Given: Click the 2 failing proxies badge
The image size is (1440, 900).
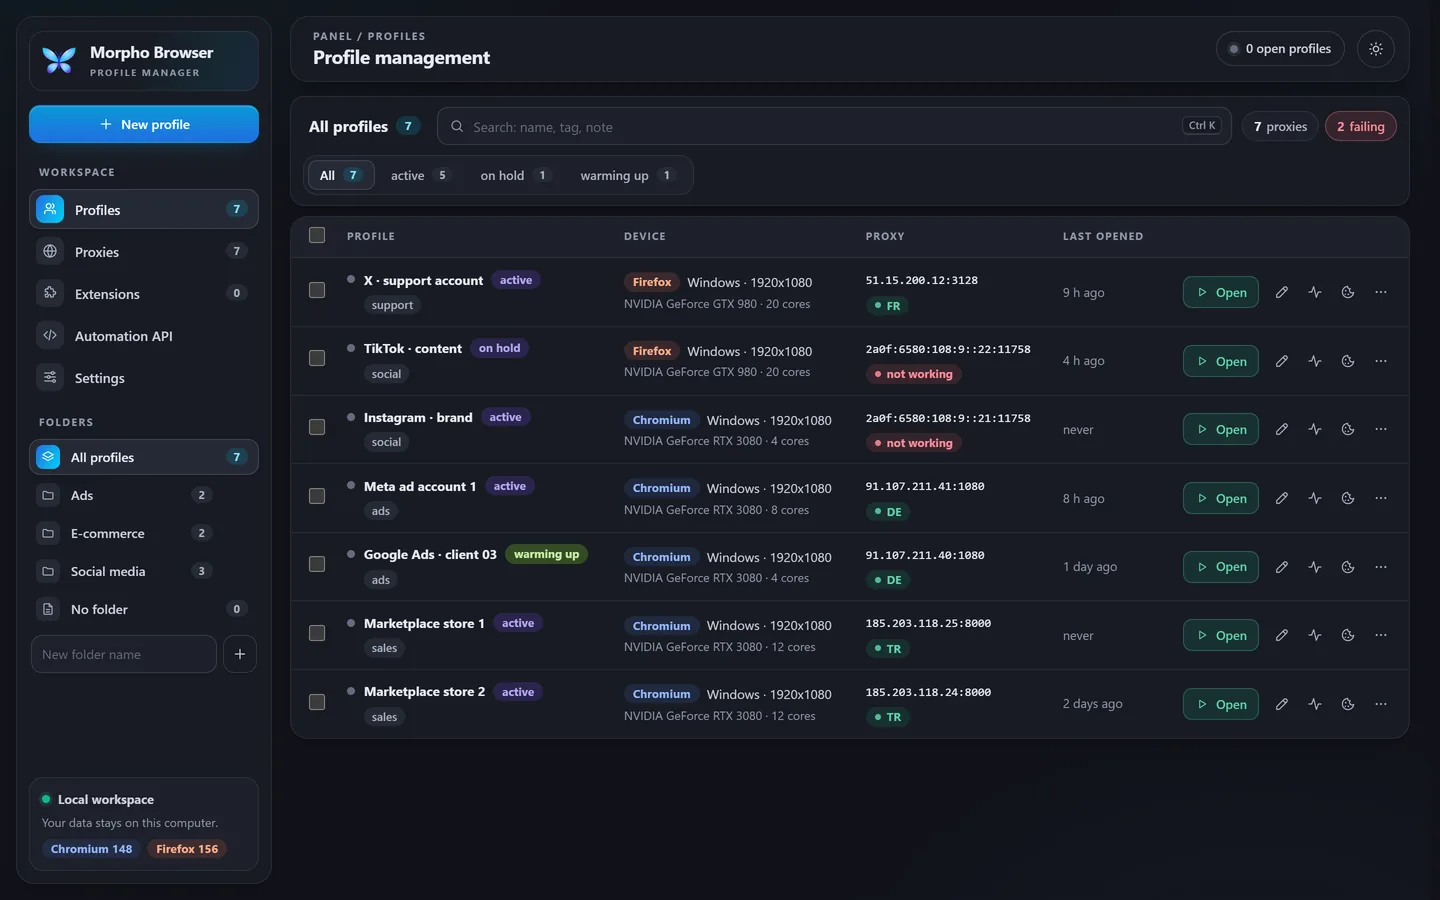Looking at the screenshot, I should click(1361, 126).
